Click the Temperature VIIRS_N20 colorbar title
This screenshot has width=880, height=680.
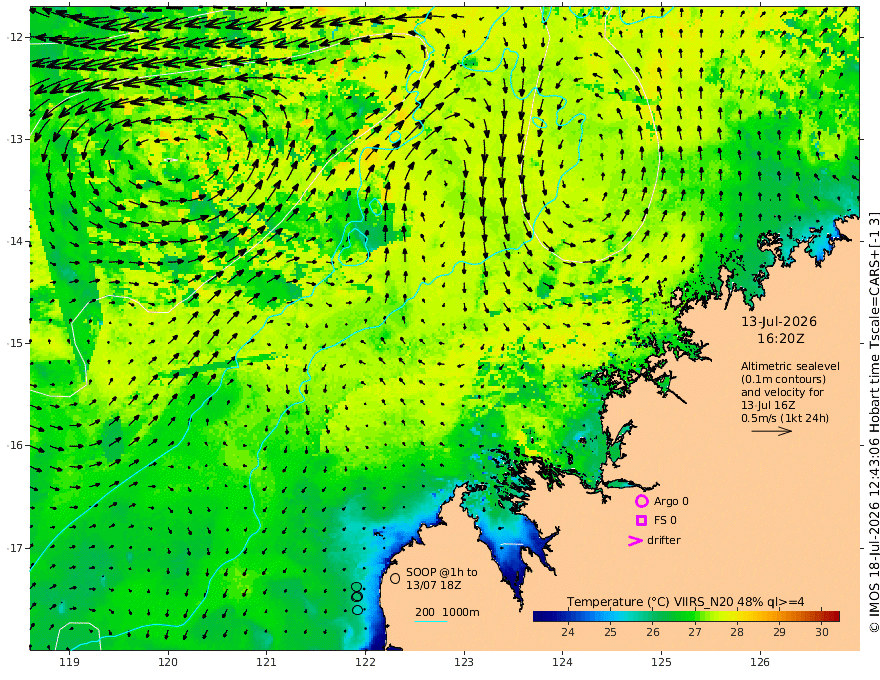coord(685,601)
